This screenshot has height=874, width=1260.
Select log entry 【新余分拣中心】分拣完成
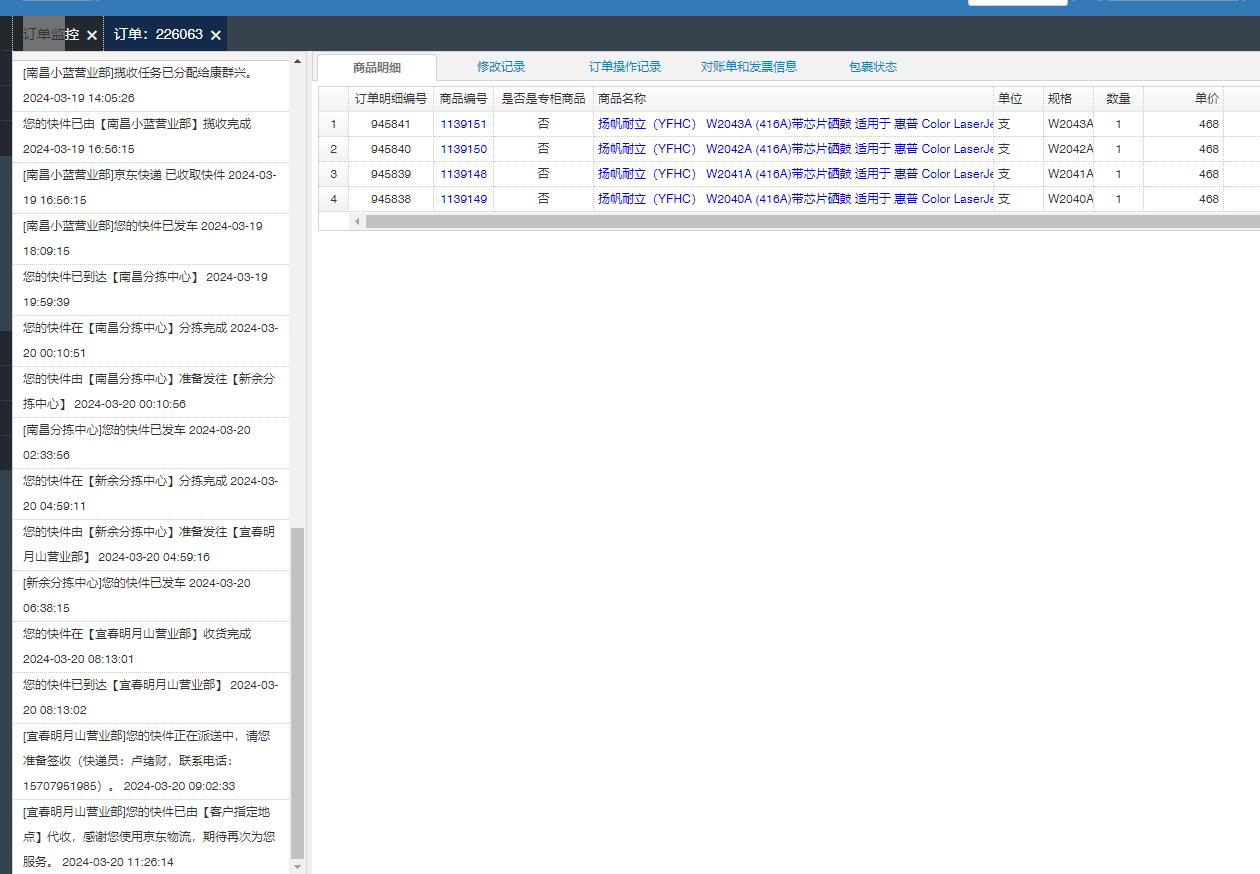coord(151,494)
